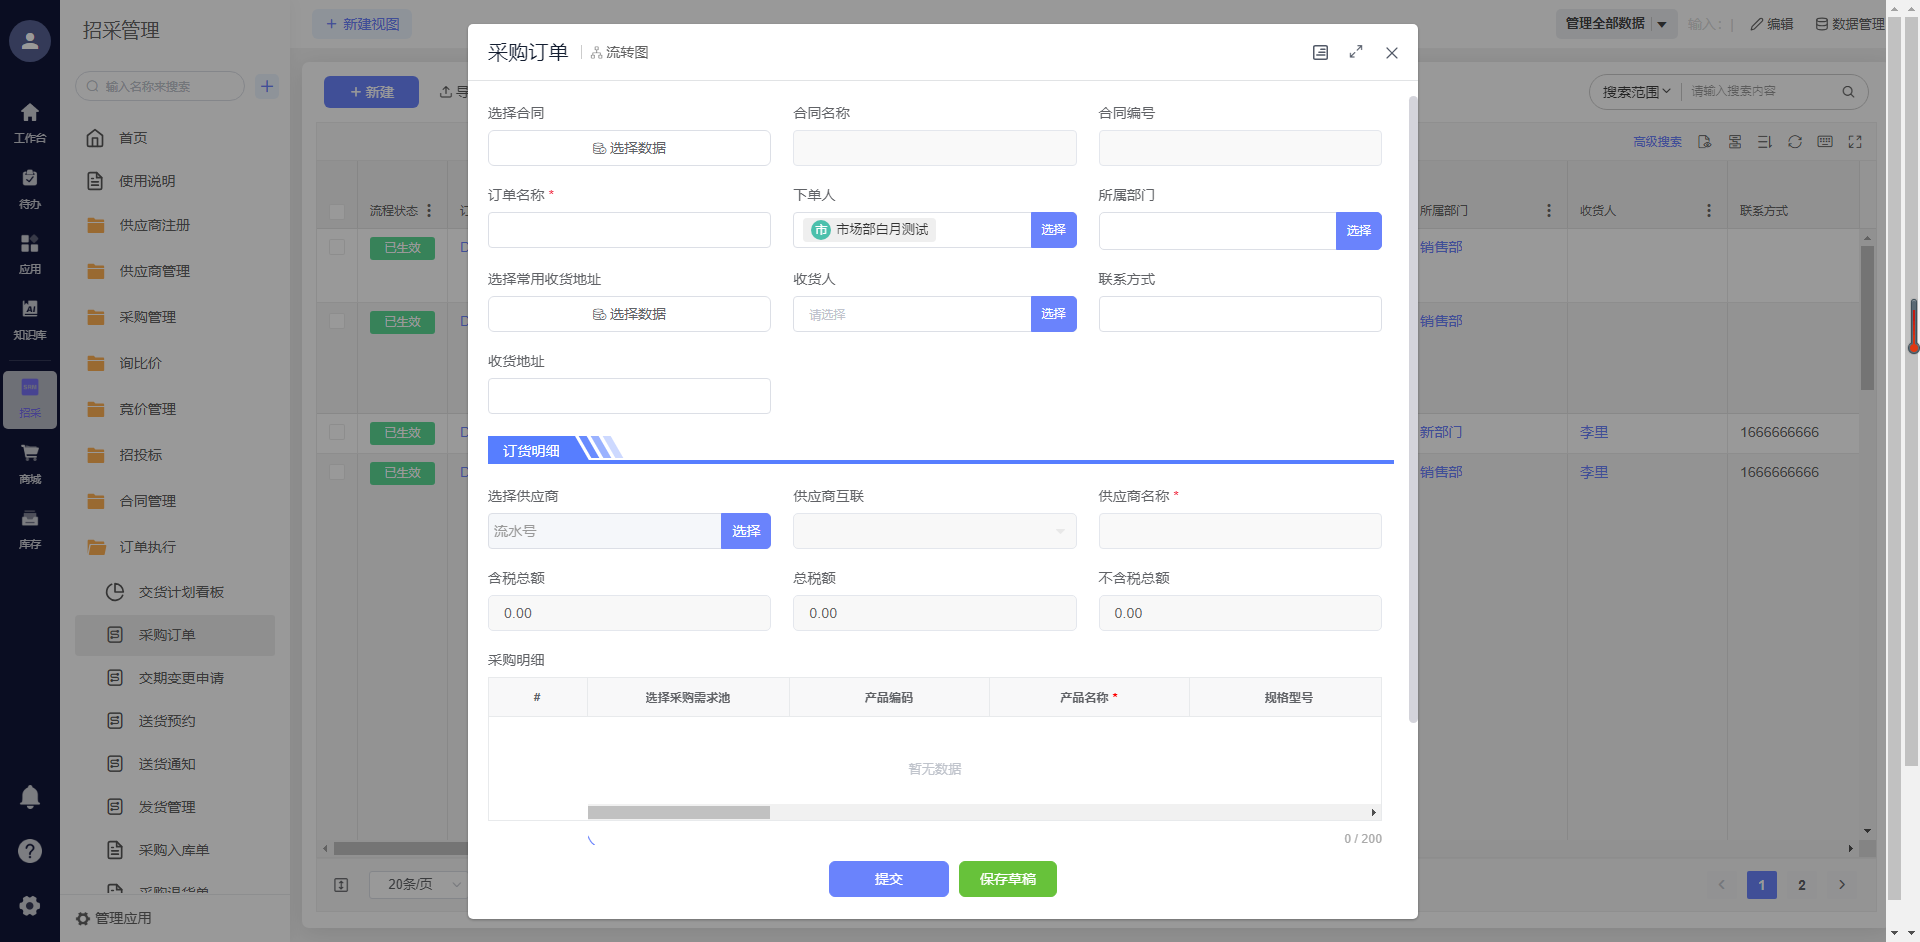The width and height of the screenshot is (1920, 942).
Task: Open the notifications bell icon
Action: 30,797
